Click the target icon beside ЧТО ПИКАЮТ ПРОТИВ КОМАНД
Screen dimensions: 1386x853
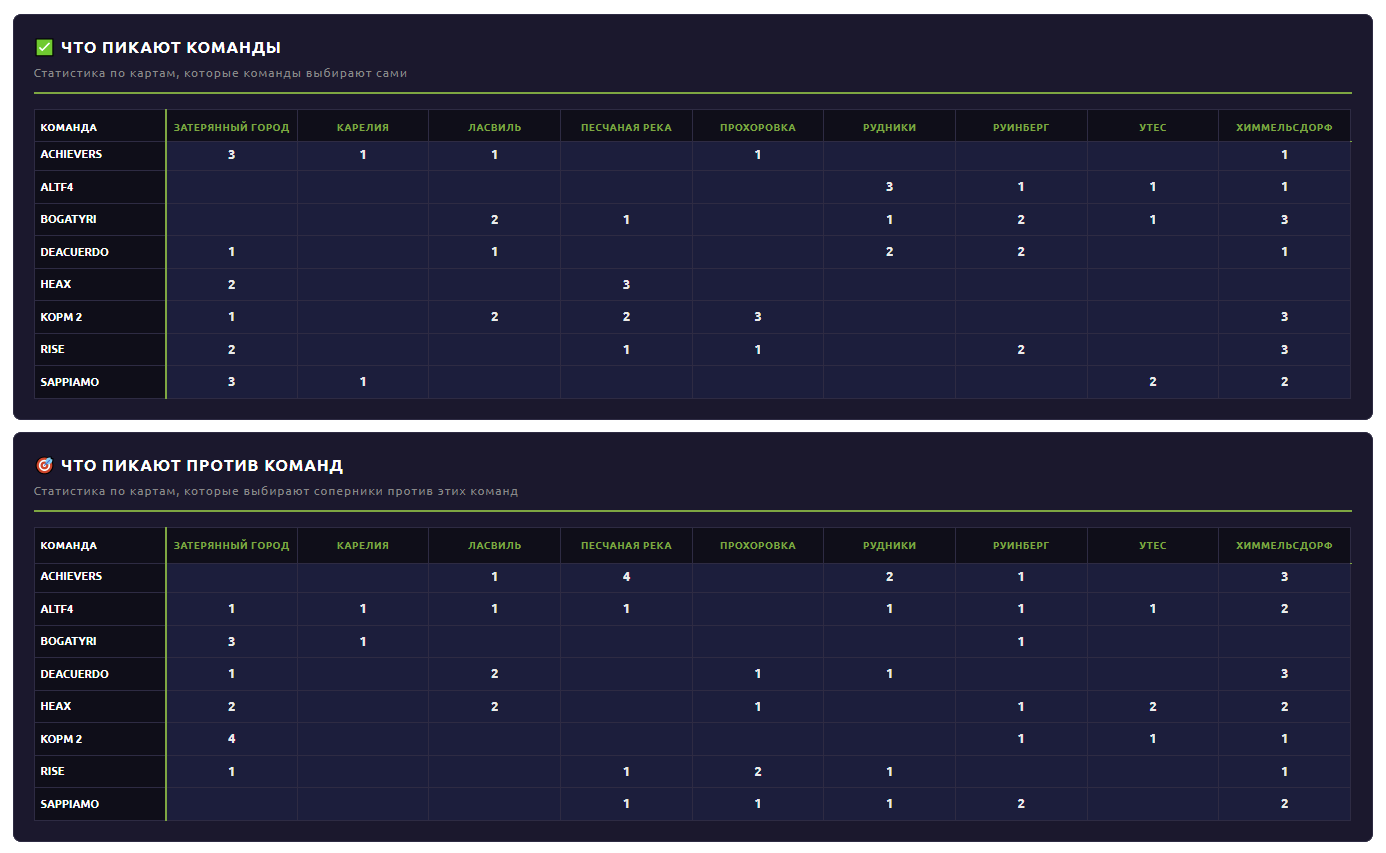[x=43, y=465]
